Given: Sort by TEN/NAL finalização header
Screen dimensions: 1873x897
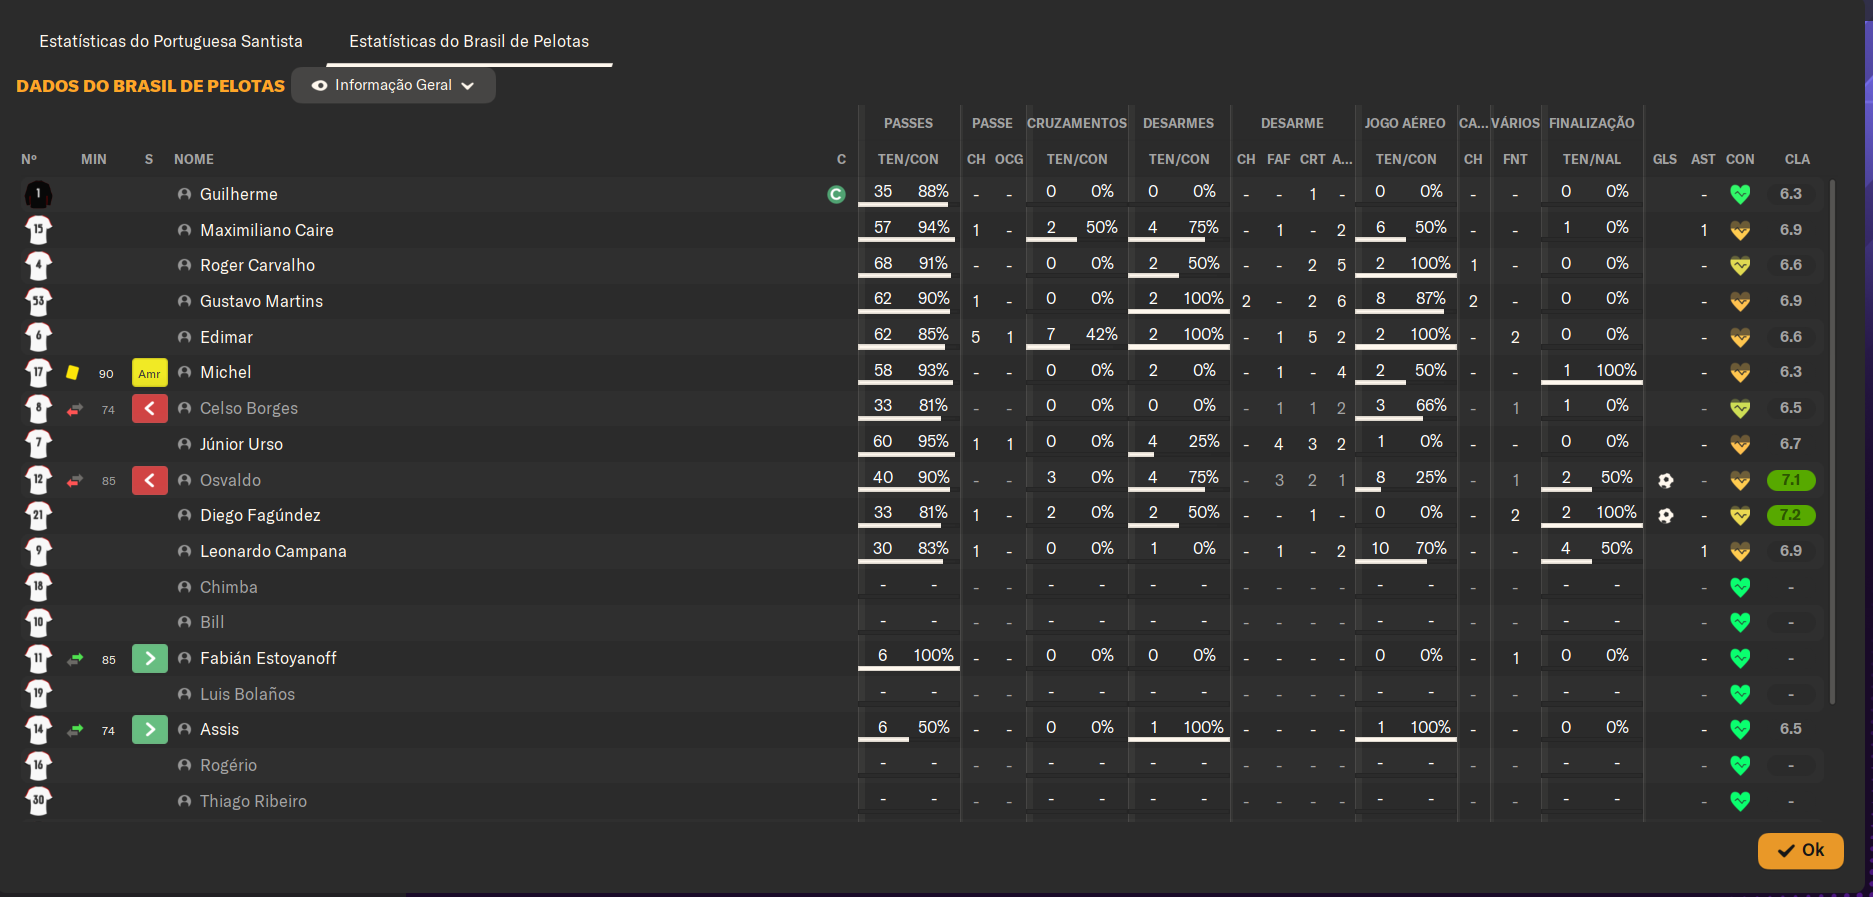Looking at the screenshot, I should click(1592, 159).
